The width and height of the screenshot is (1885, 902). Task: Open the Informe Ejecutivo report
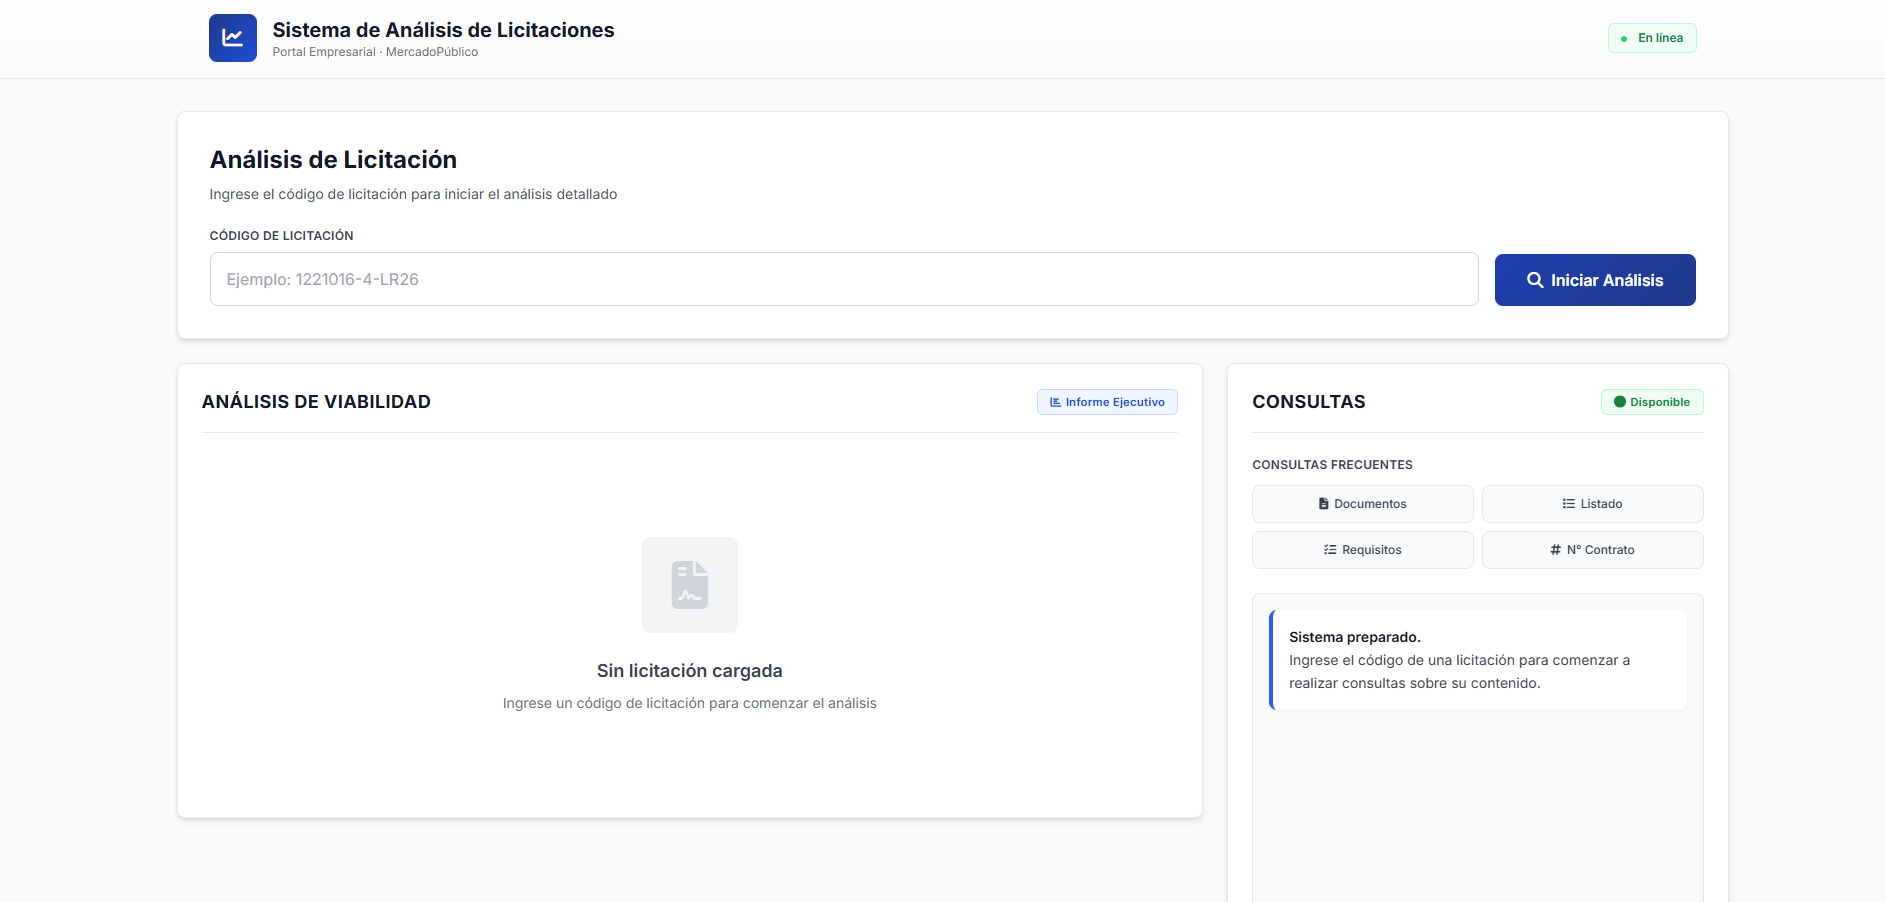pos(1107,402)
